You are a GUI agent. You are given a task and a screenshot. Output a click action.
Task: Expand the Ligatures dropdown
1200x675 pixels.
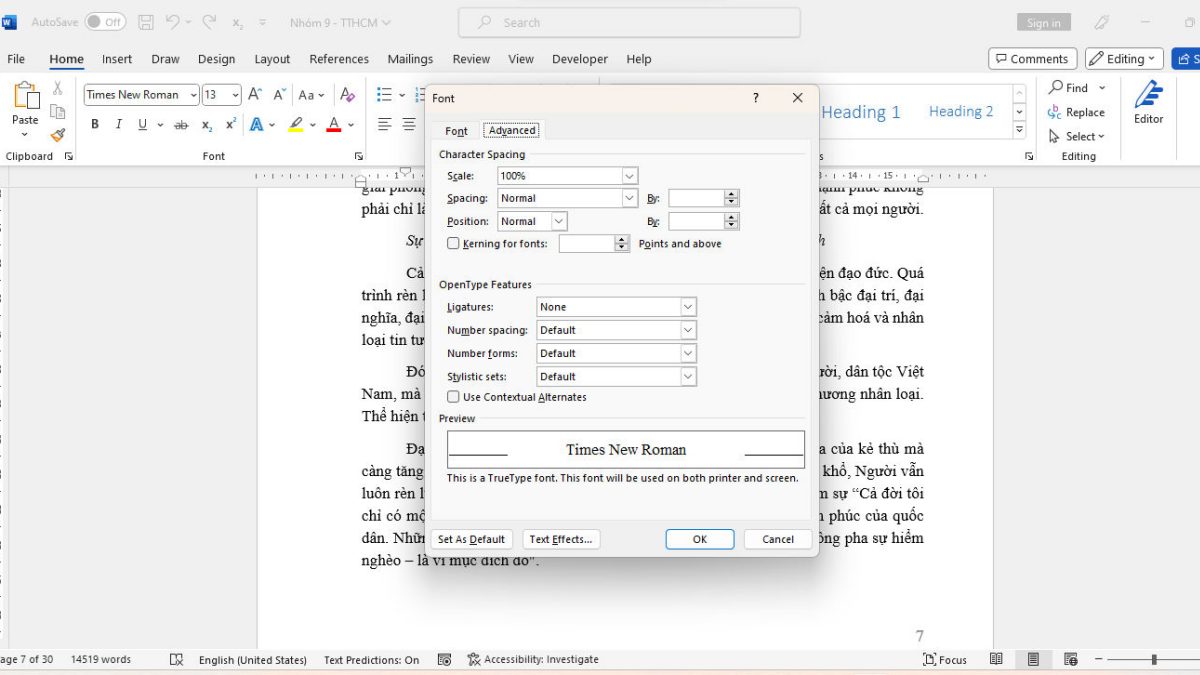(x=688, y=307)
